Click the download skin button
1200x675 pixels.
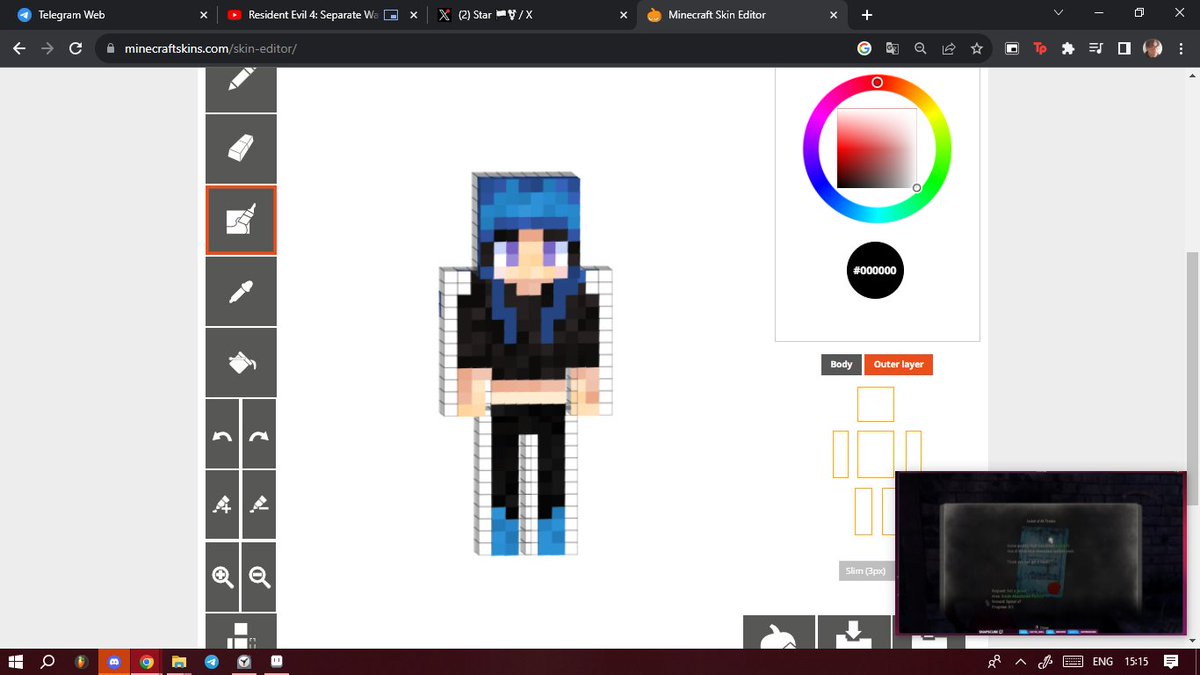click(854, 631)
